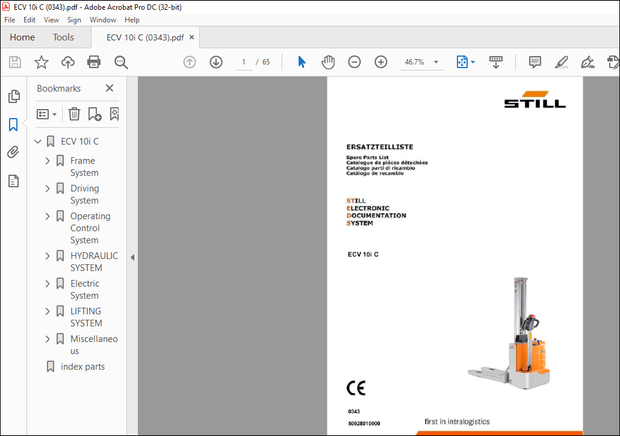Expand the Driving System bookmark
Screen dimensions: 620x436
tap(47, 189)
